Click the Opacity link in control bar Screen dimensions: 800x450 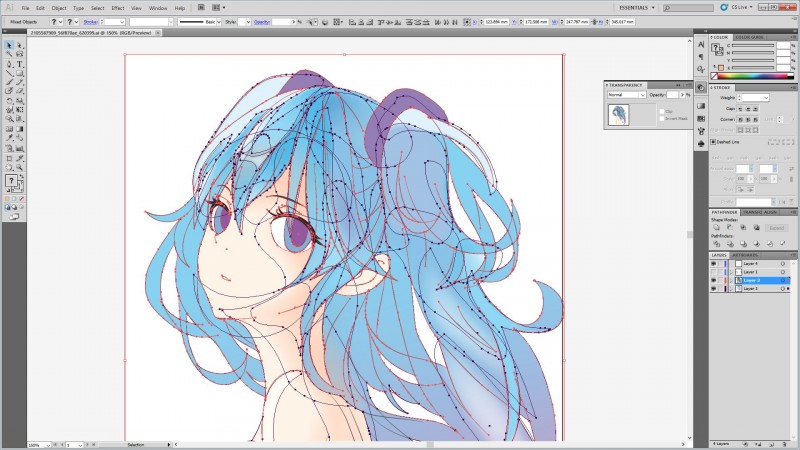[261, 21]
